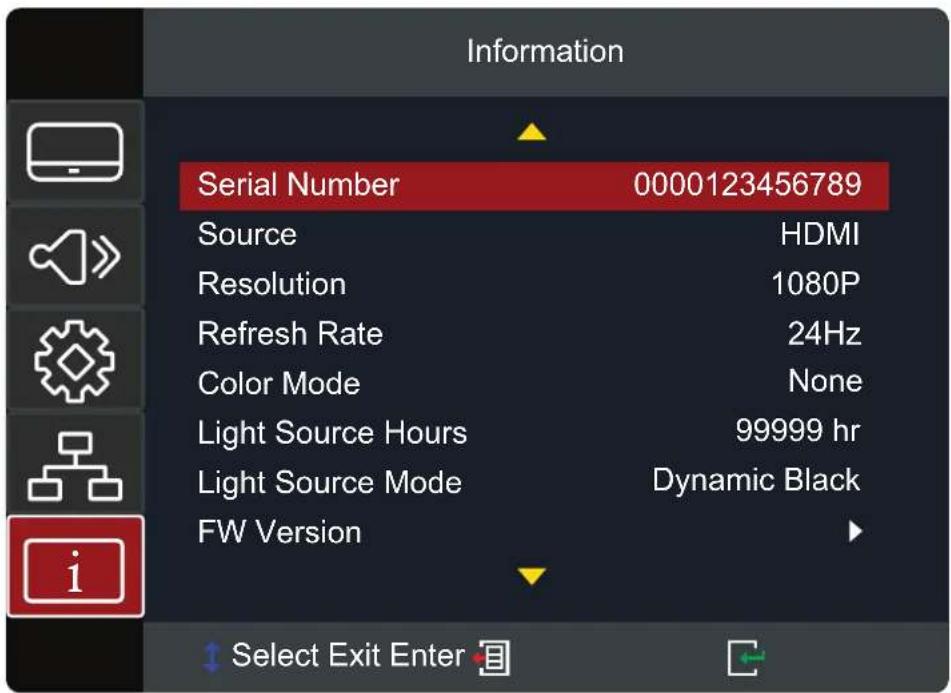Click the green Enter icon in footer
Screen dimensions: 951x693
coord(746,658)
